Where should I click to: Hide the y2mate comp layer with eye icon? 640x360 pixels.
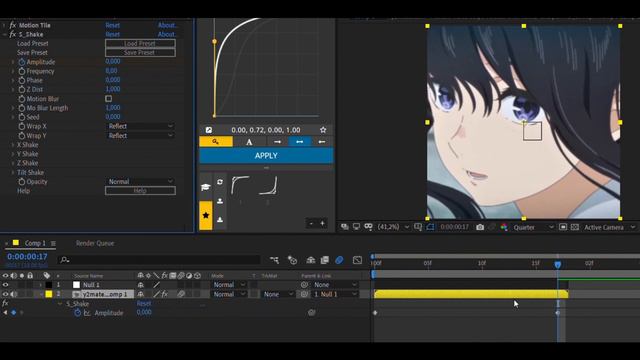[5, 294]
